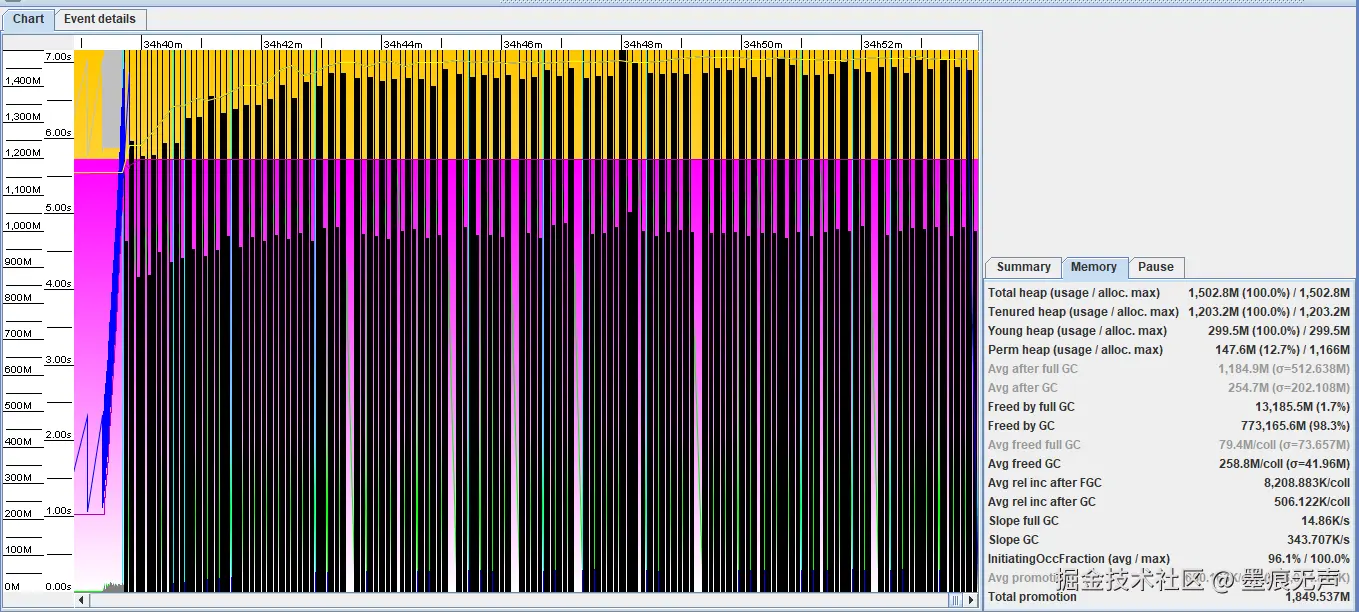
Task: Click the 34h52m timeline marker
Action: click(x=882, y=44)
